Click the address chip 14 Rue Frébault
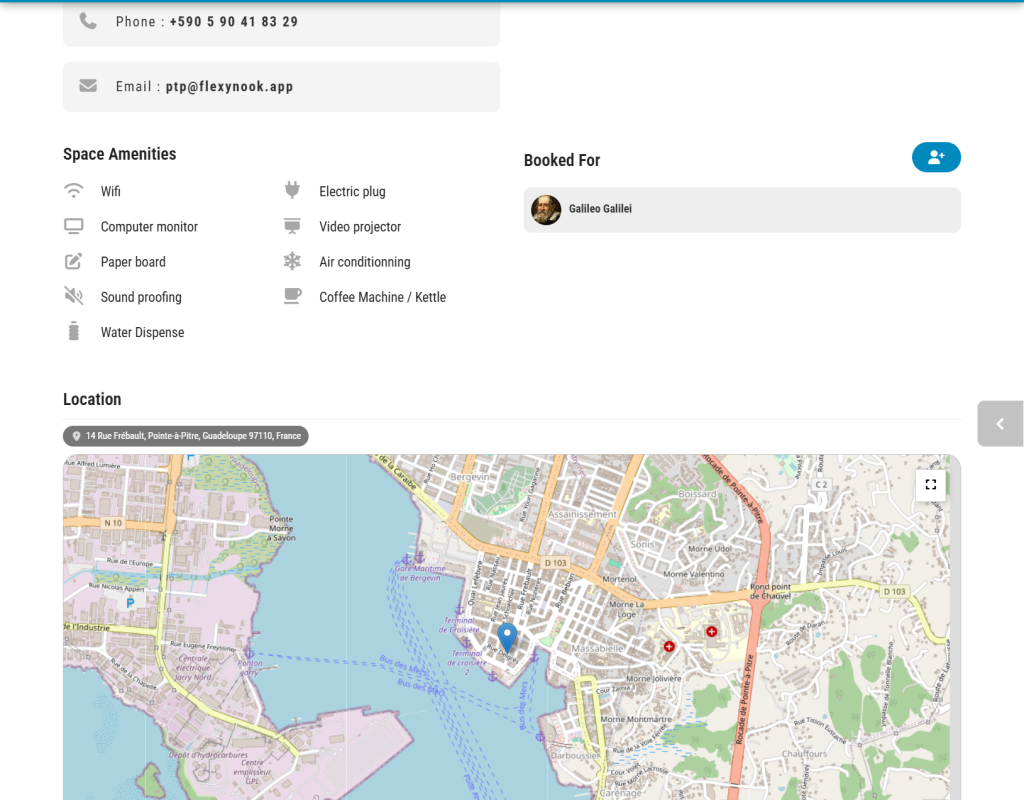The width and height of the screenshot is (1024, 800). [x=185, y=436]
